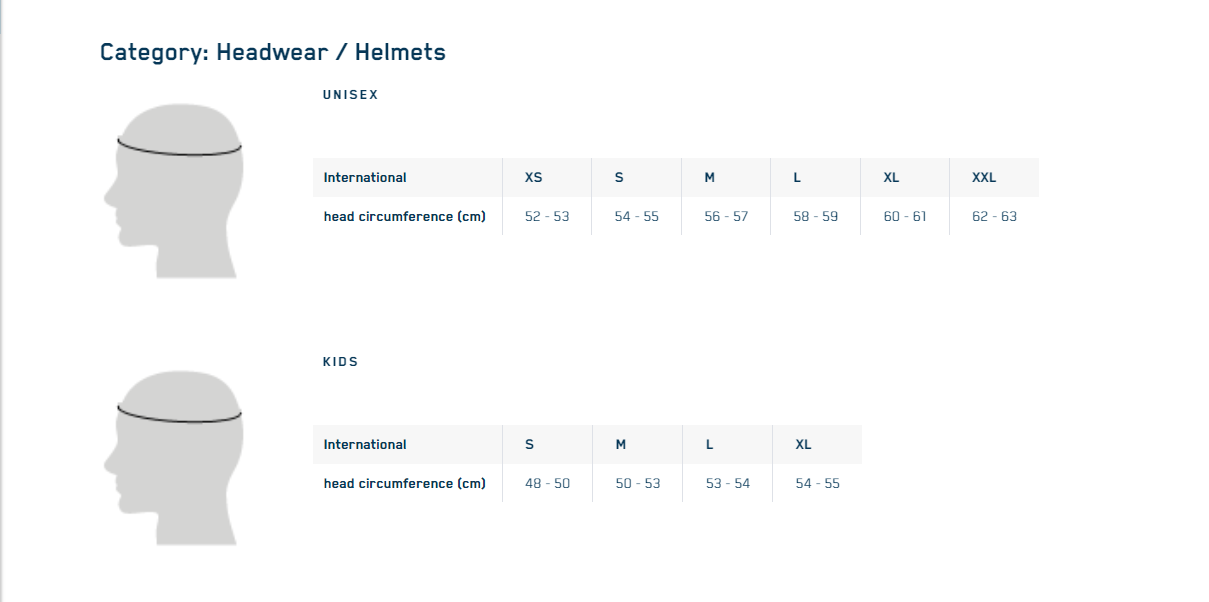This screenshot has width=1209, height=602.
Task: Click the kids 53 - 54 cell
Action: coord(728,484)
